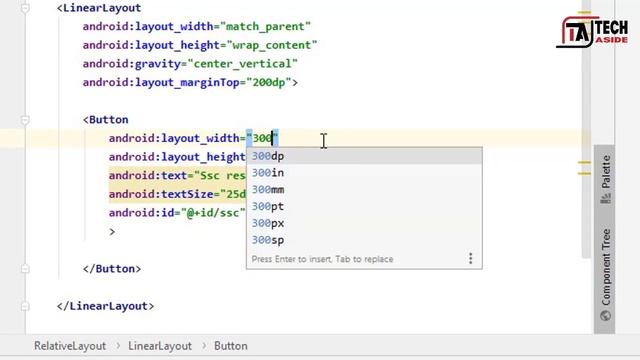This screenshot has width=640, height=360.
Task: Click the RelativeLayout breadcrumb
Action: point(70,346)
